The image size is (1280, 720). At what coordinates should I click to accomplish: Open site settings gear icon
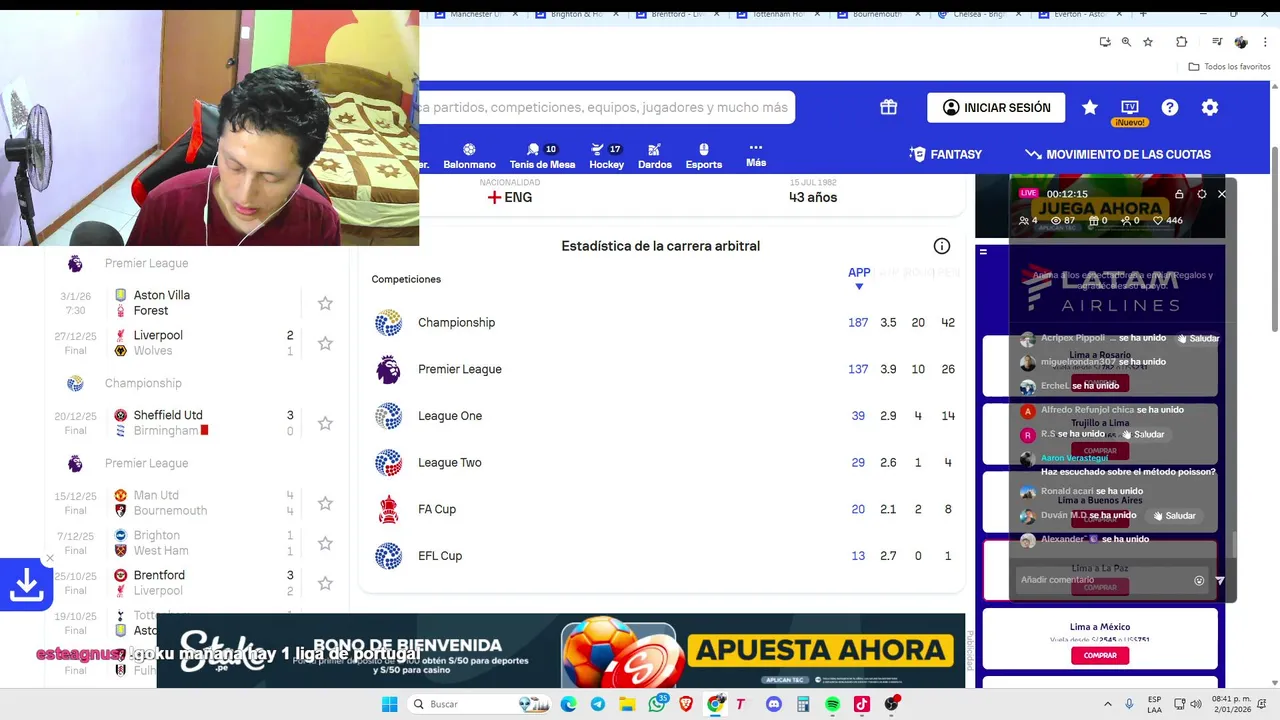[1210, 107]
